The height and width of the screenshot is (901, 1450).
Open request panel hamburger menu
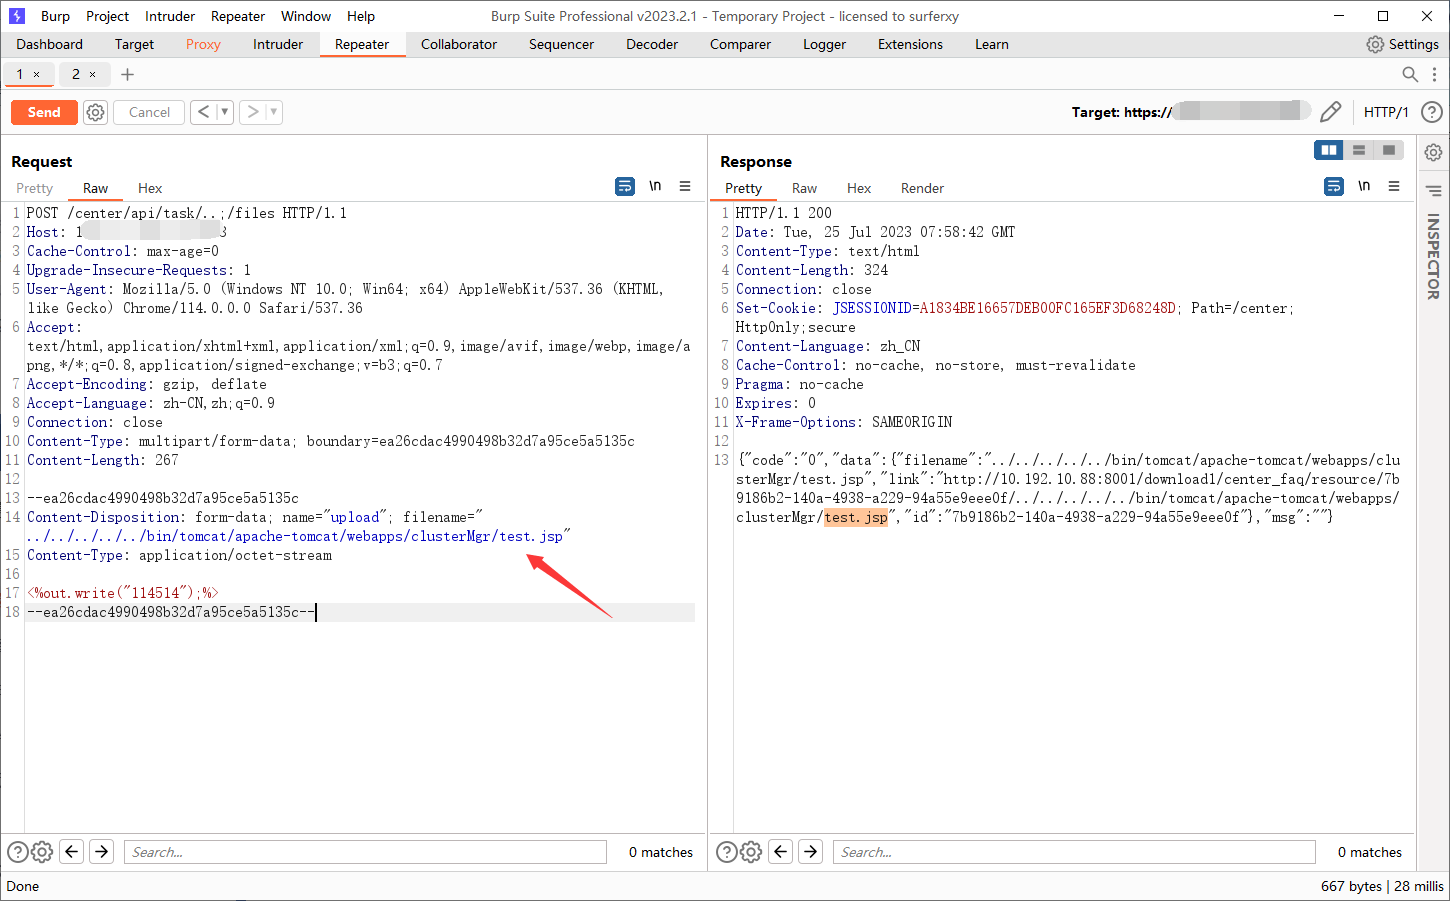[x=685, y=186]
